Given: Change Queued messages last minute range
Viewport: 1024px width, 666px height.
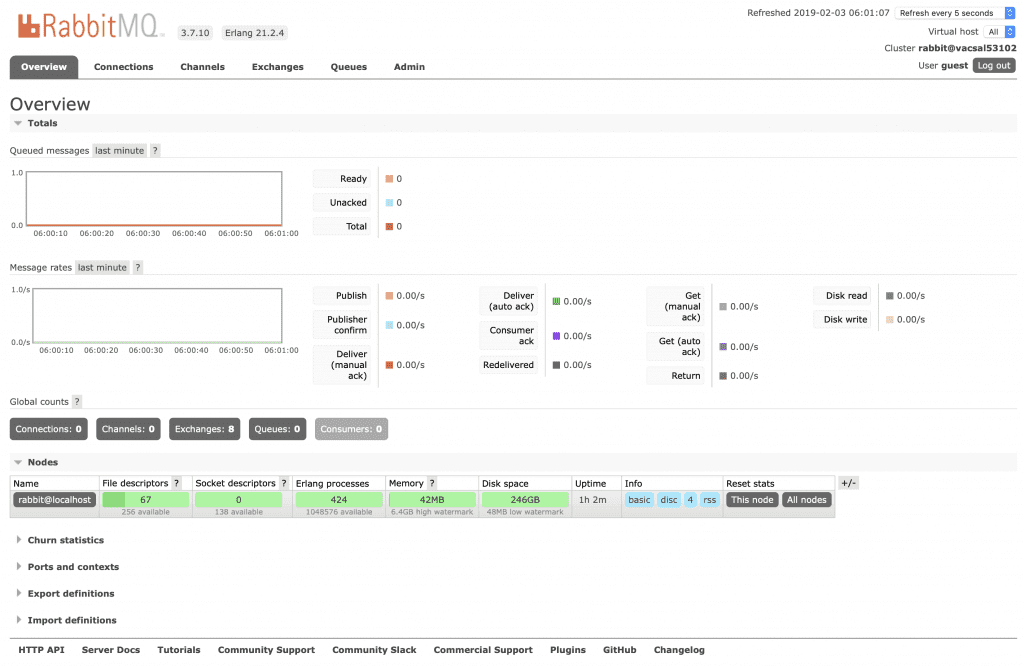Looking at the screenshot, I should point(120,151).
